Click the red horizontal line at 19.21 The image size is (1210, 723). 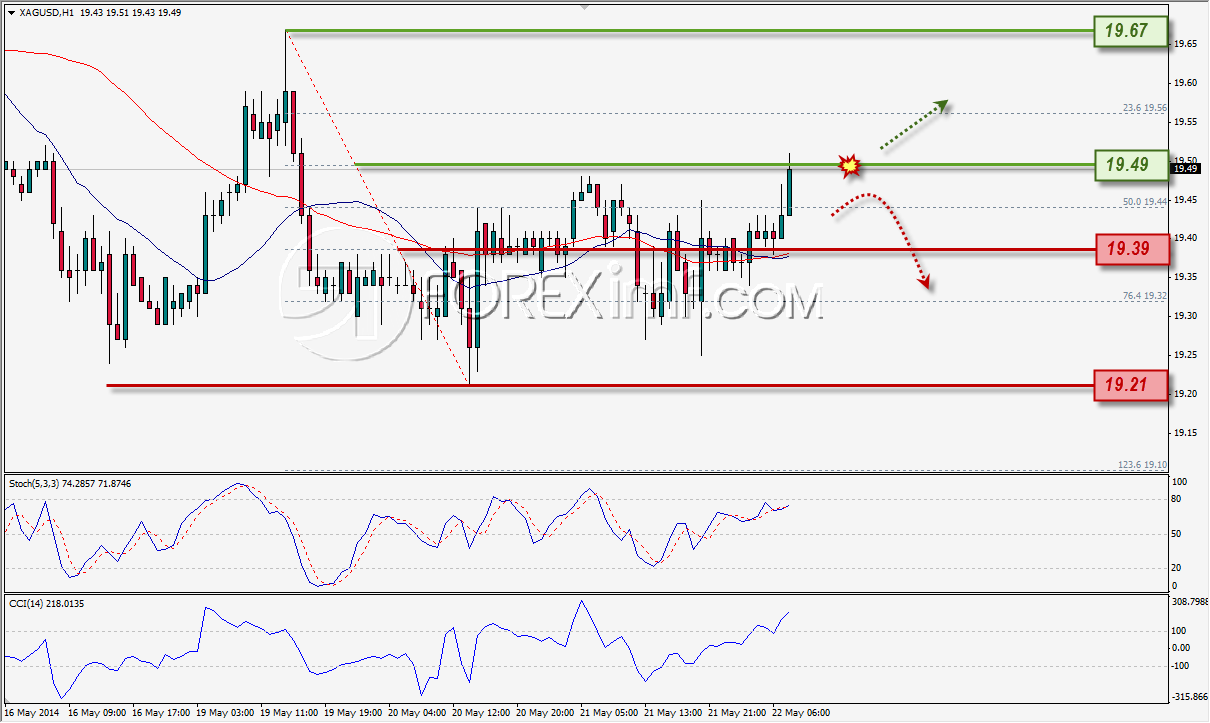pyautogui.click(x=600, y=385)
